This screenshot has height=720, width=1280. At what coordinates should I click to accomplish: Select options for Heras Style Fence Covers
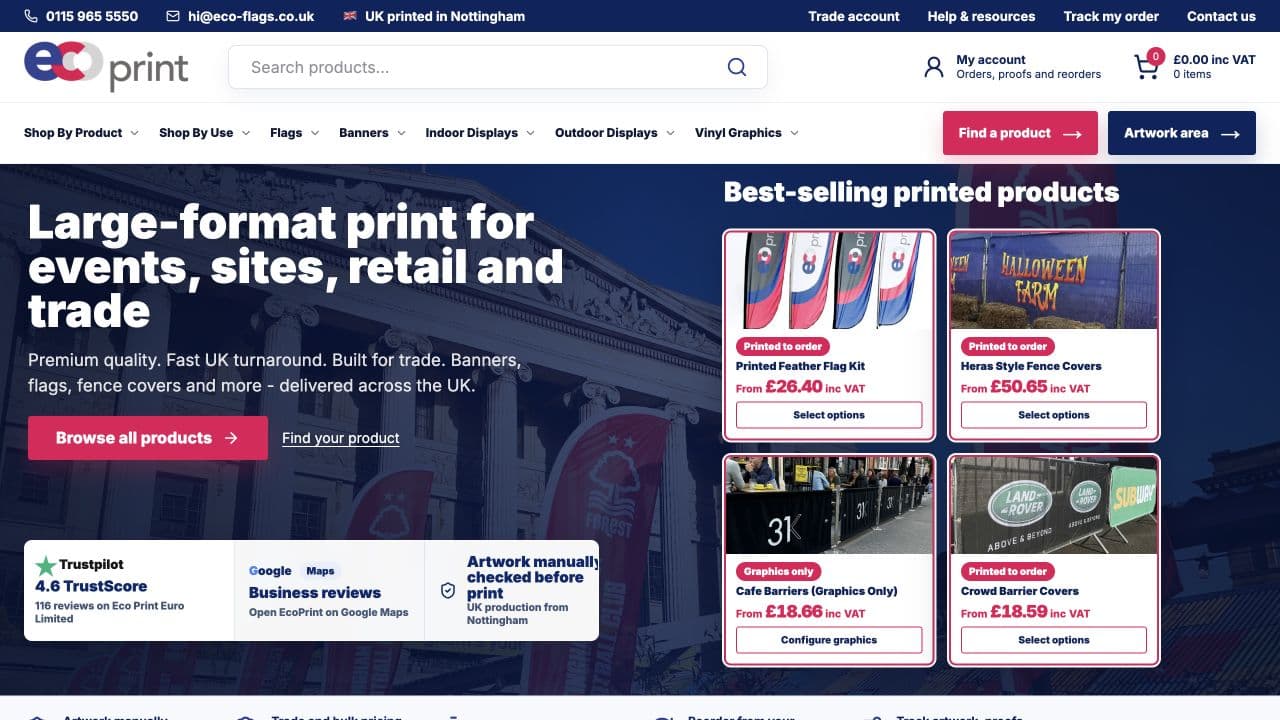(1054, 415)
